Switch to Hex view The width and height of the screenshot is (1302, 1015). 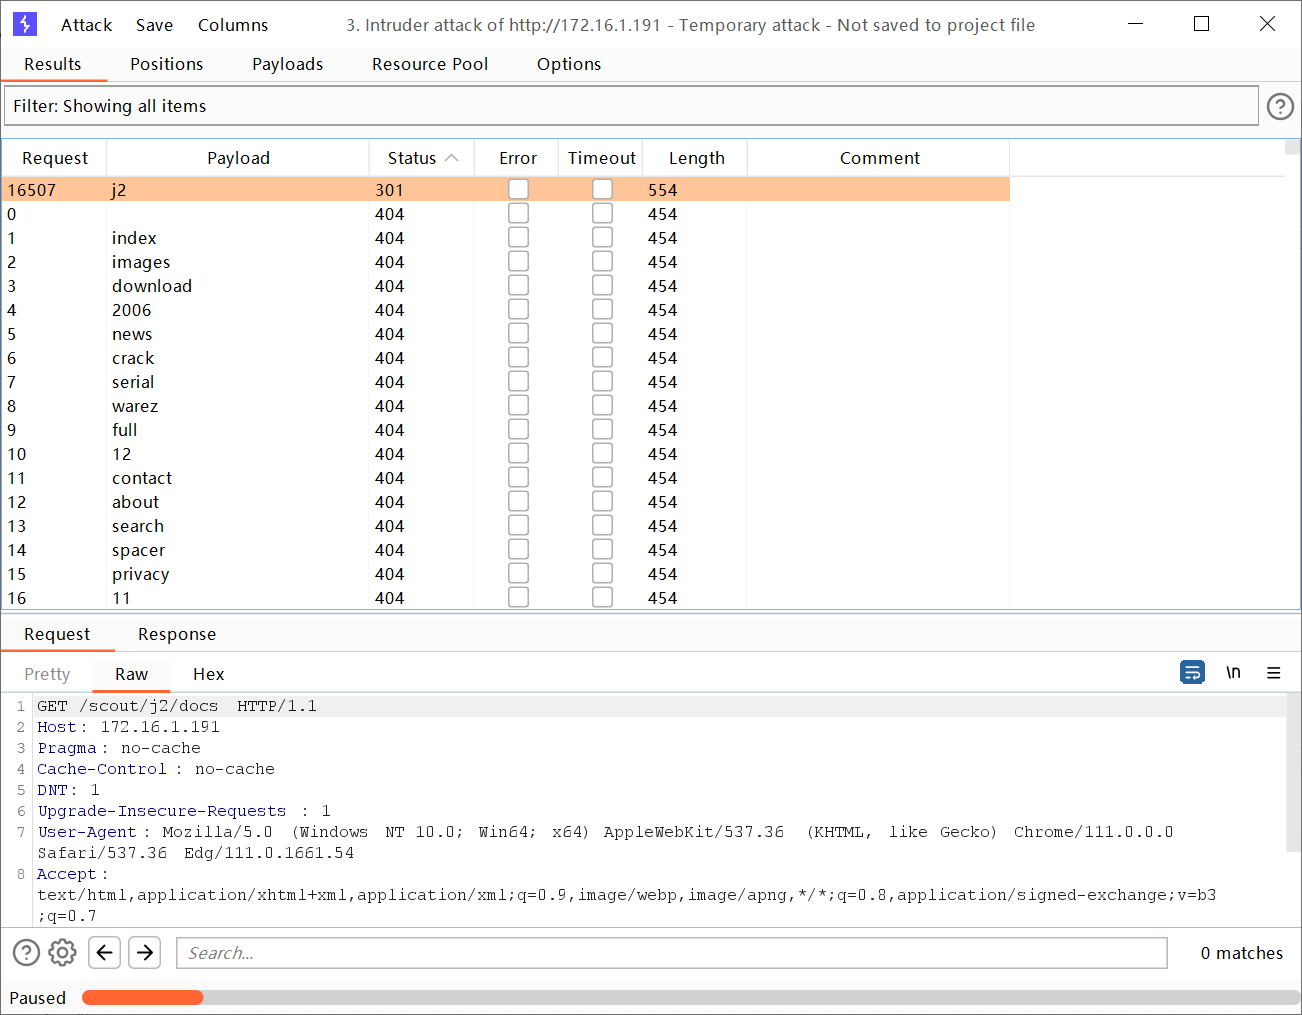click(208, 674)
